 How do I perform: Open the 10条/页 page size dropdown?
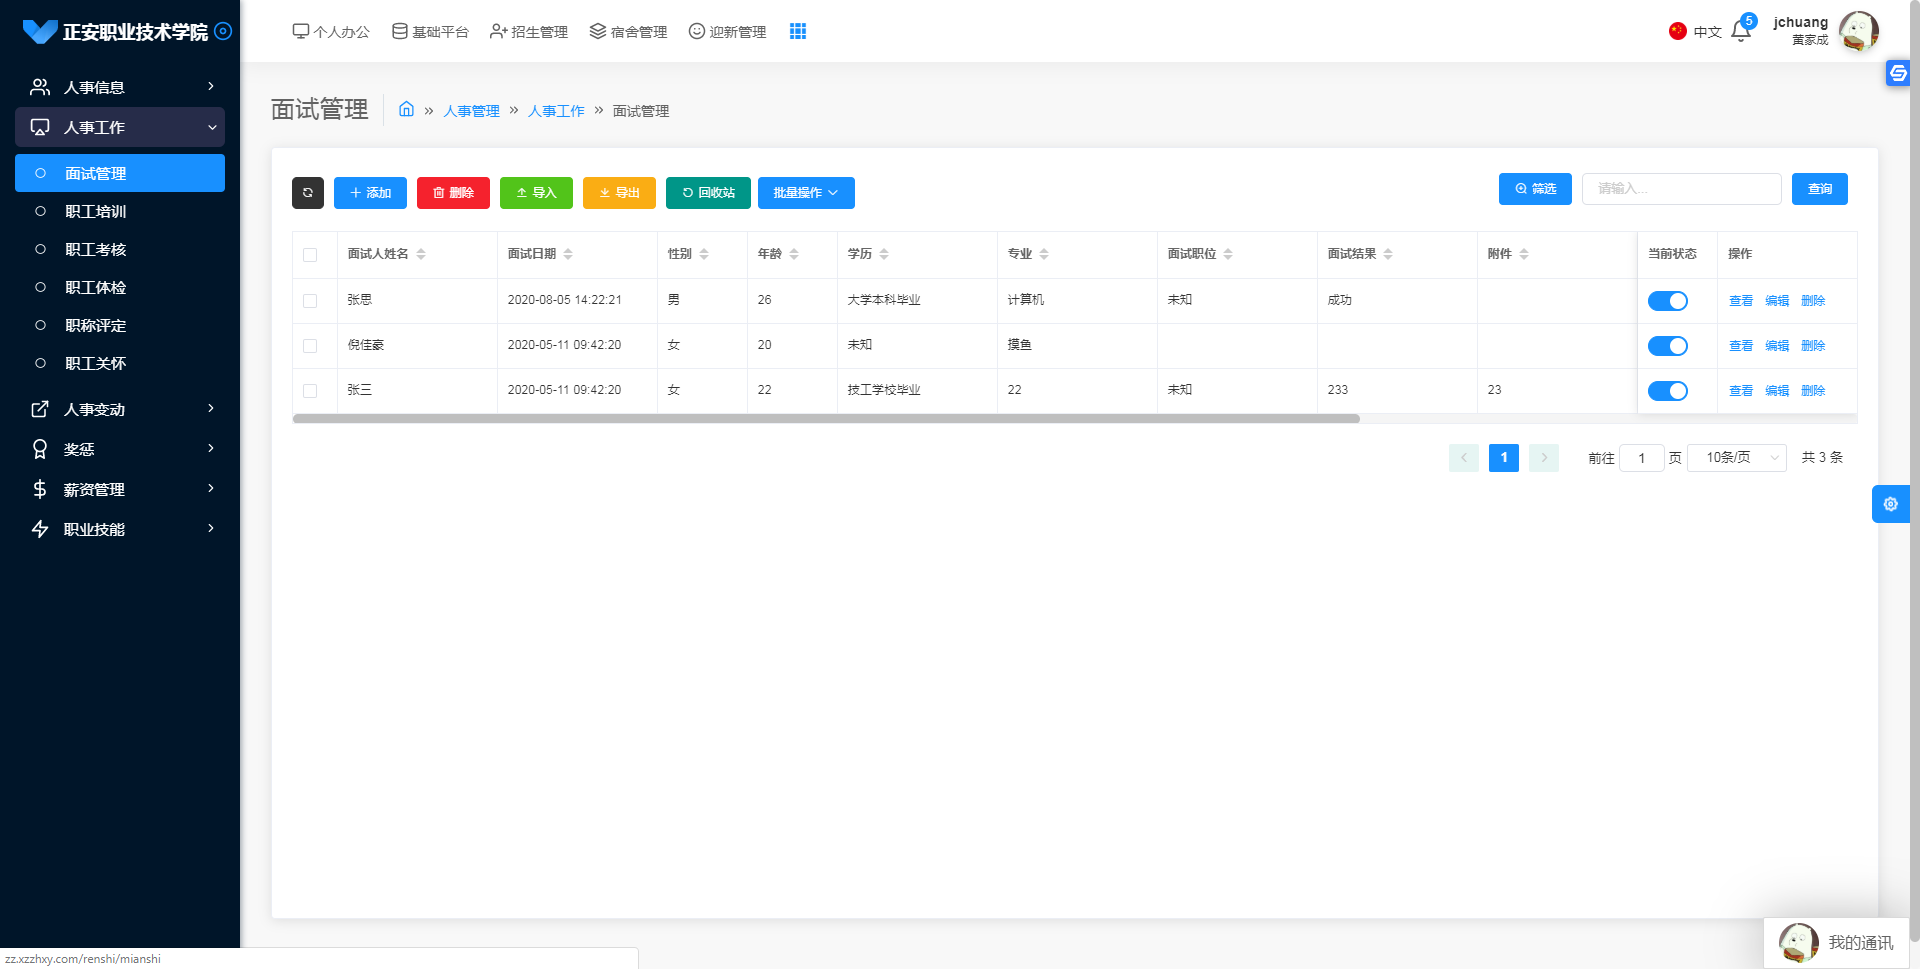pyautogui.click(x=1736, y=458)
